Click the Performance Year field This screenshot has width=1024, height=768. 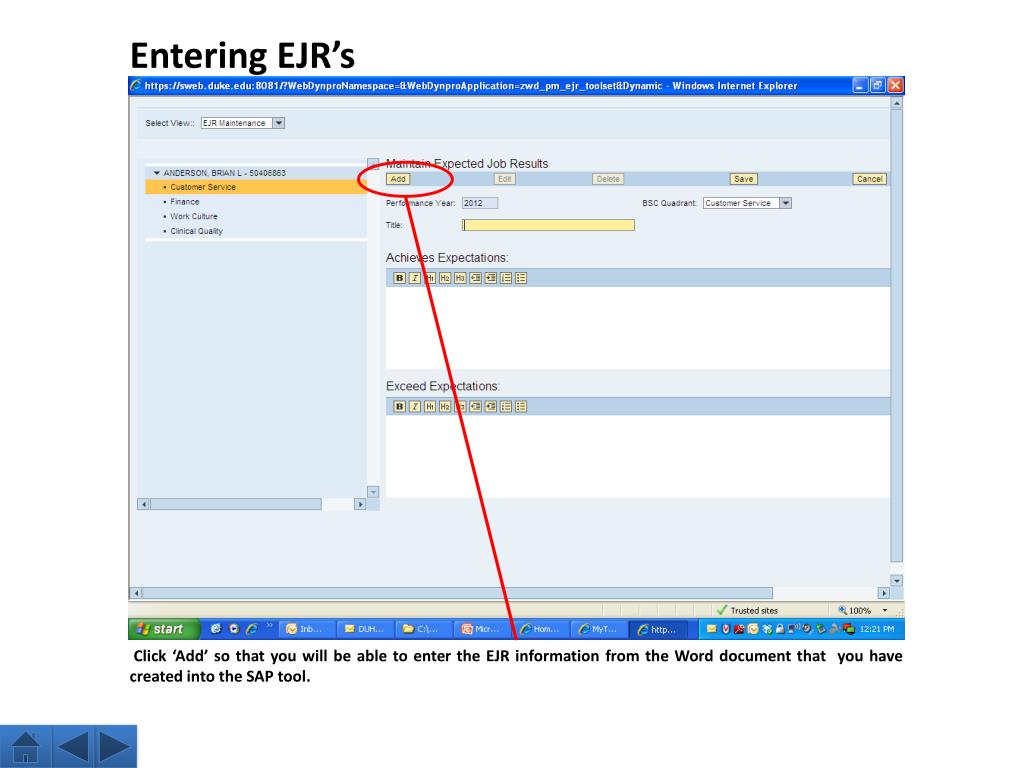pyautogui.click(x=479, y=203)
